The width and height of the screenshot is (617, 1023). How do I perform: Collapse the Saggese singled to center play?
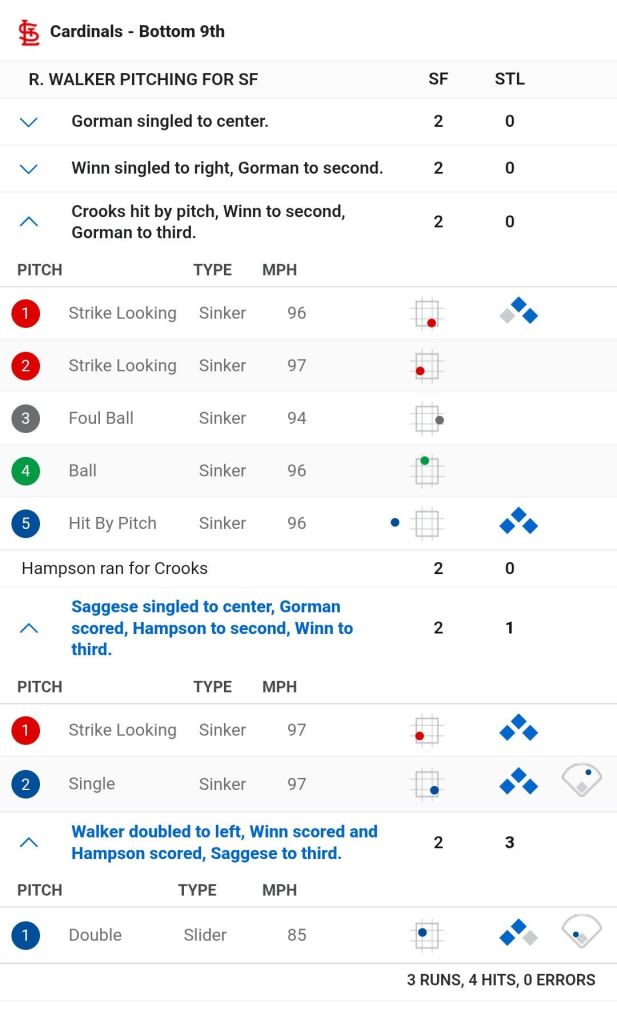point(29,628)
